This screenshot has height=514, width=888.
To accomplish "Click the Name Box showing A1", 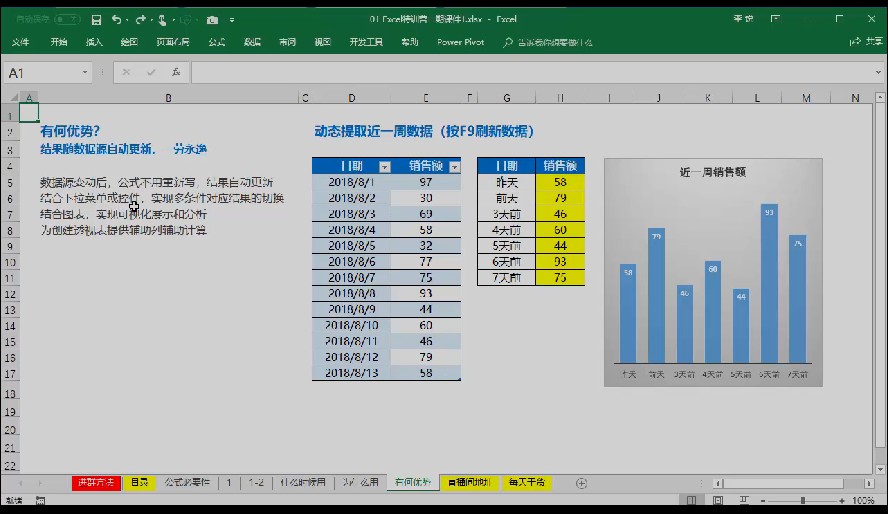I will coord(41,72).
